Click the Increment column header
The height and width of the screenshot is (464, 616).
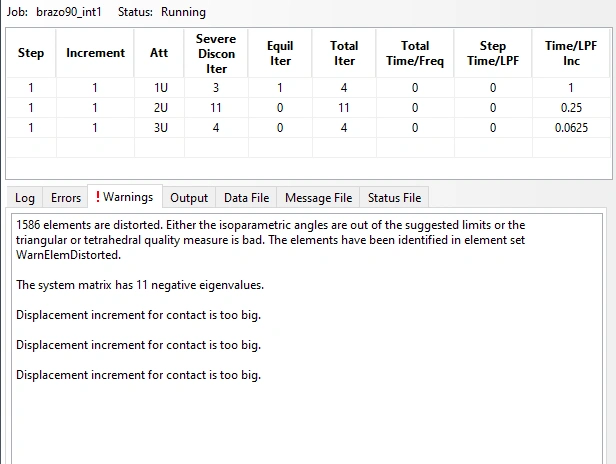(x=95, y=53)
